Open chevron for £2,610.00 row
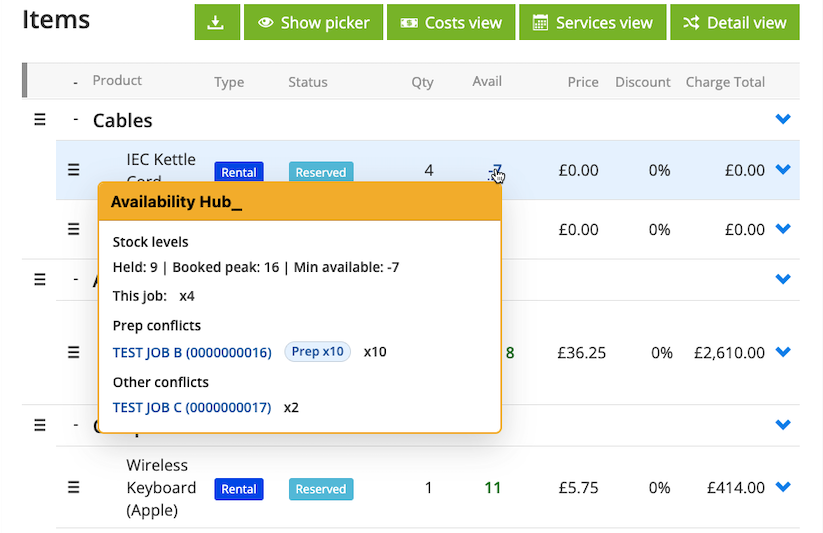823x533 pixels. (783, 351)
